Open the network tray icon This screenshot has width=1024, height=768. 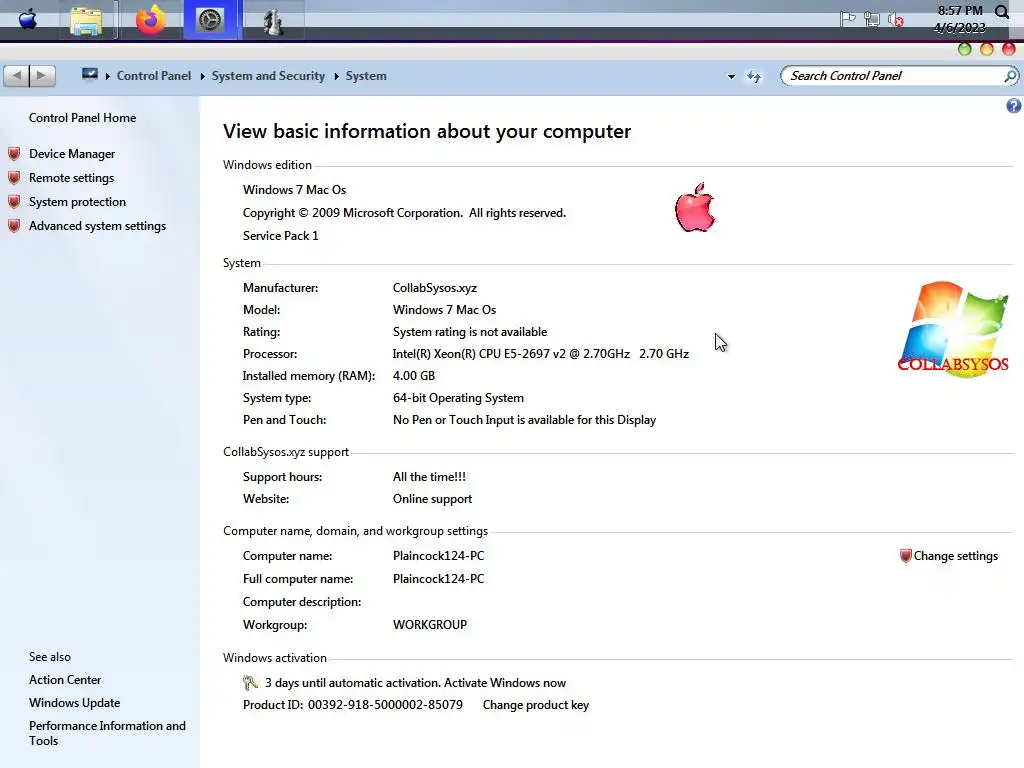(872, 19)
